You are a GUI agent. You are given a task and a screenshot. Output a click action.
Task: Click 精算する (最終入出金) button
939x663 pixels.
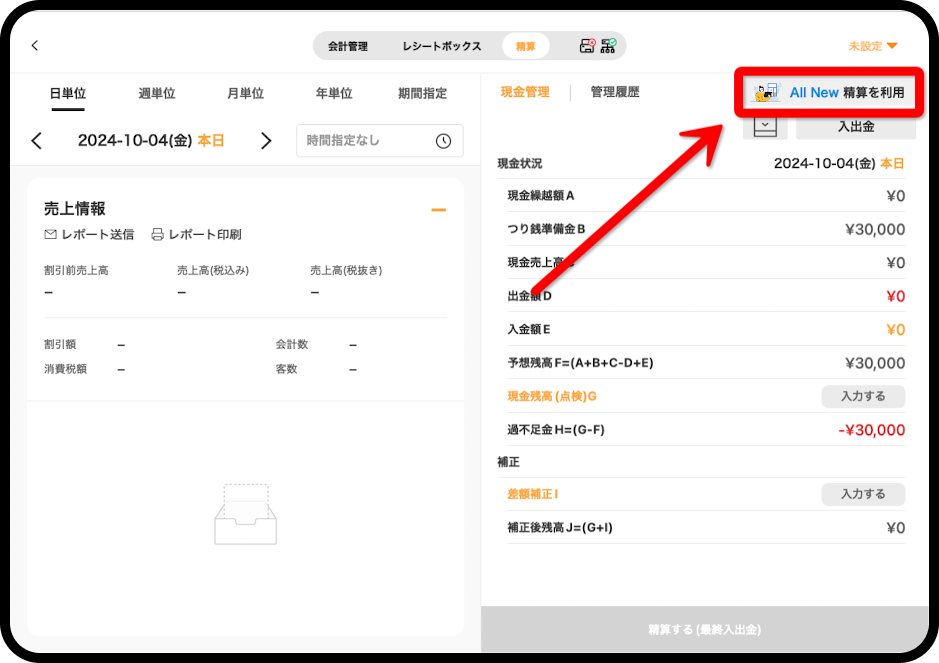coord(705,629)
